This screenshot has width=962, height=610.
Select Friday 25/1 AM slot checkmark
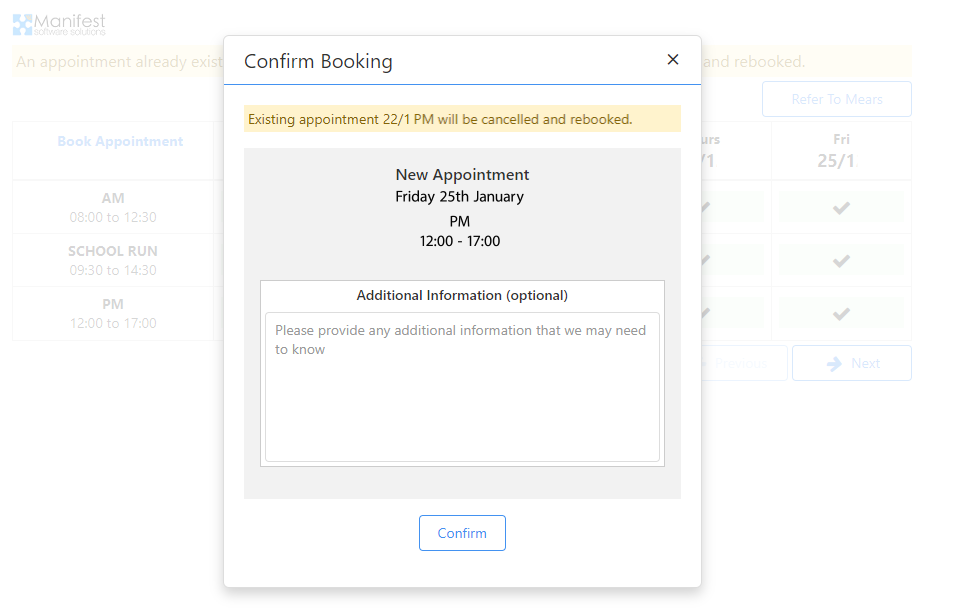(841, 207)
